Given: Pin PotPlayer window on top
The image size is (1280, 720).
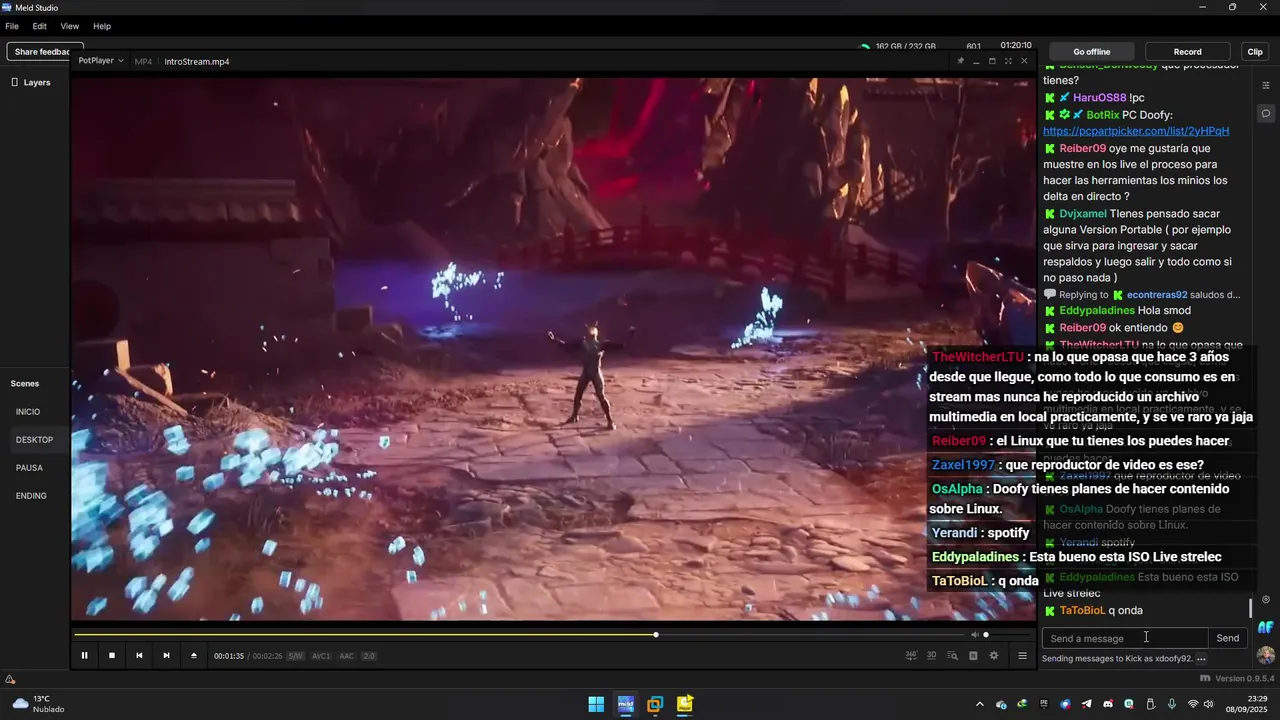Looking at the screenshot, I should [960, 61].
